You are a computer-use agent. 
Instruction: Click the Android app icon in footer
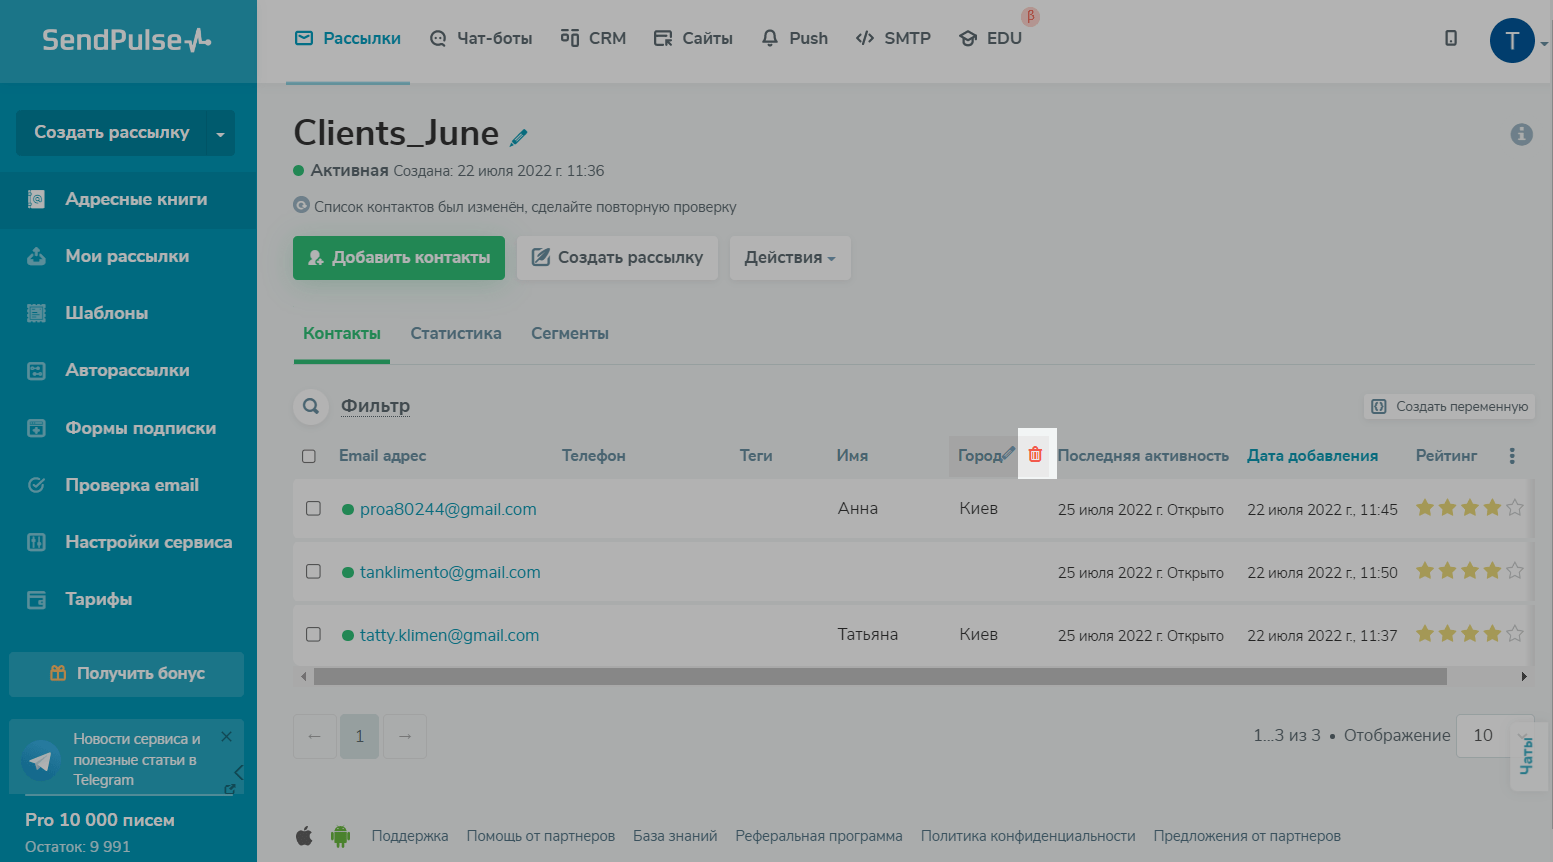coord(341,836)
